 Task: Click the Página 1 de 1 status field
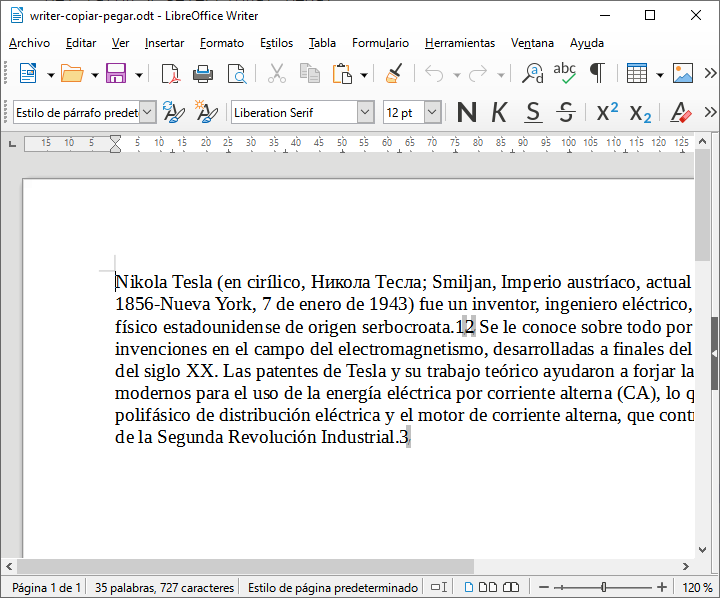click(x=46, y=587)
